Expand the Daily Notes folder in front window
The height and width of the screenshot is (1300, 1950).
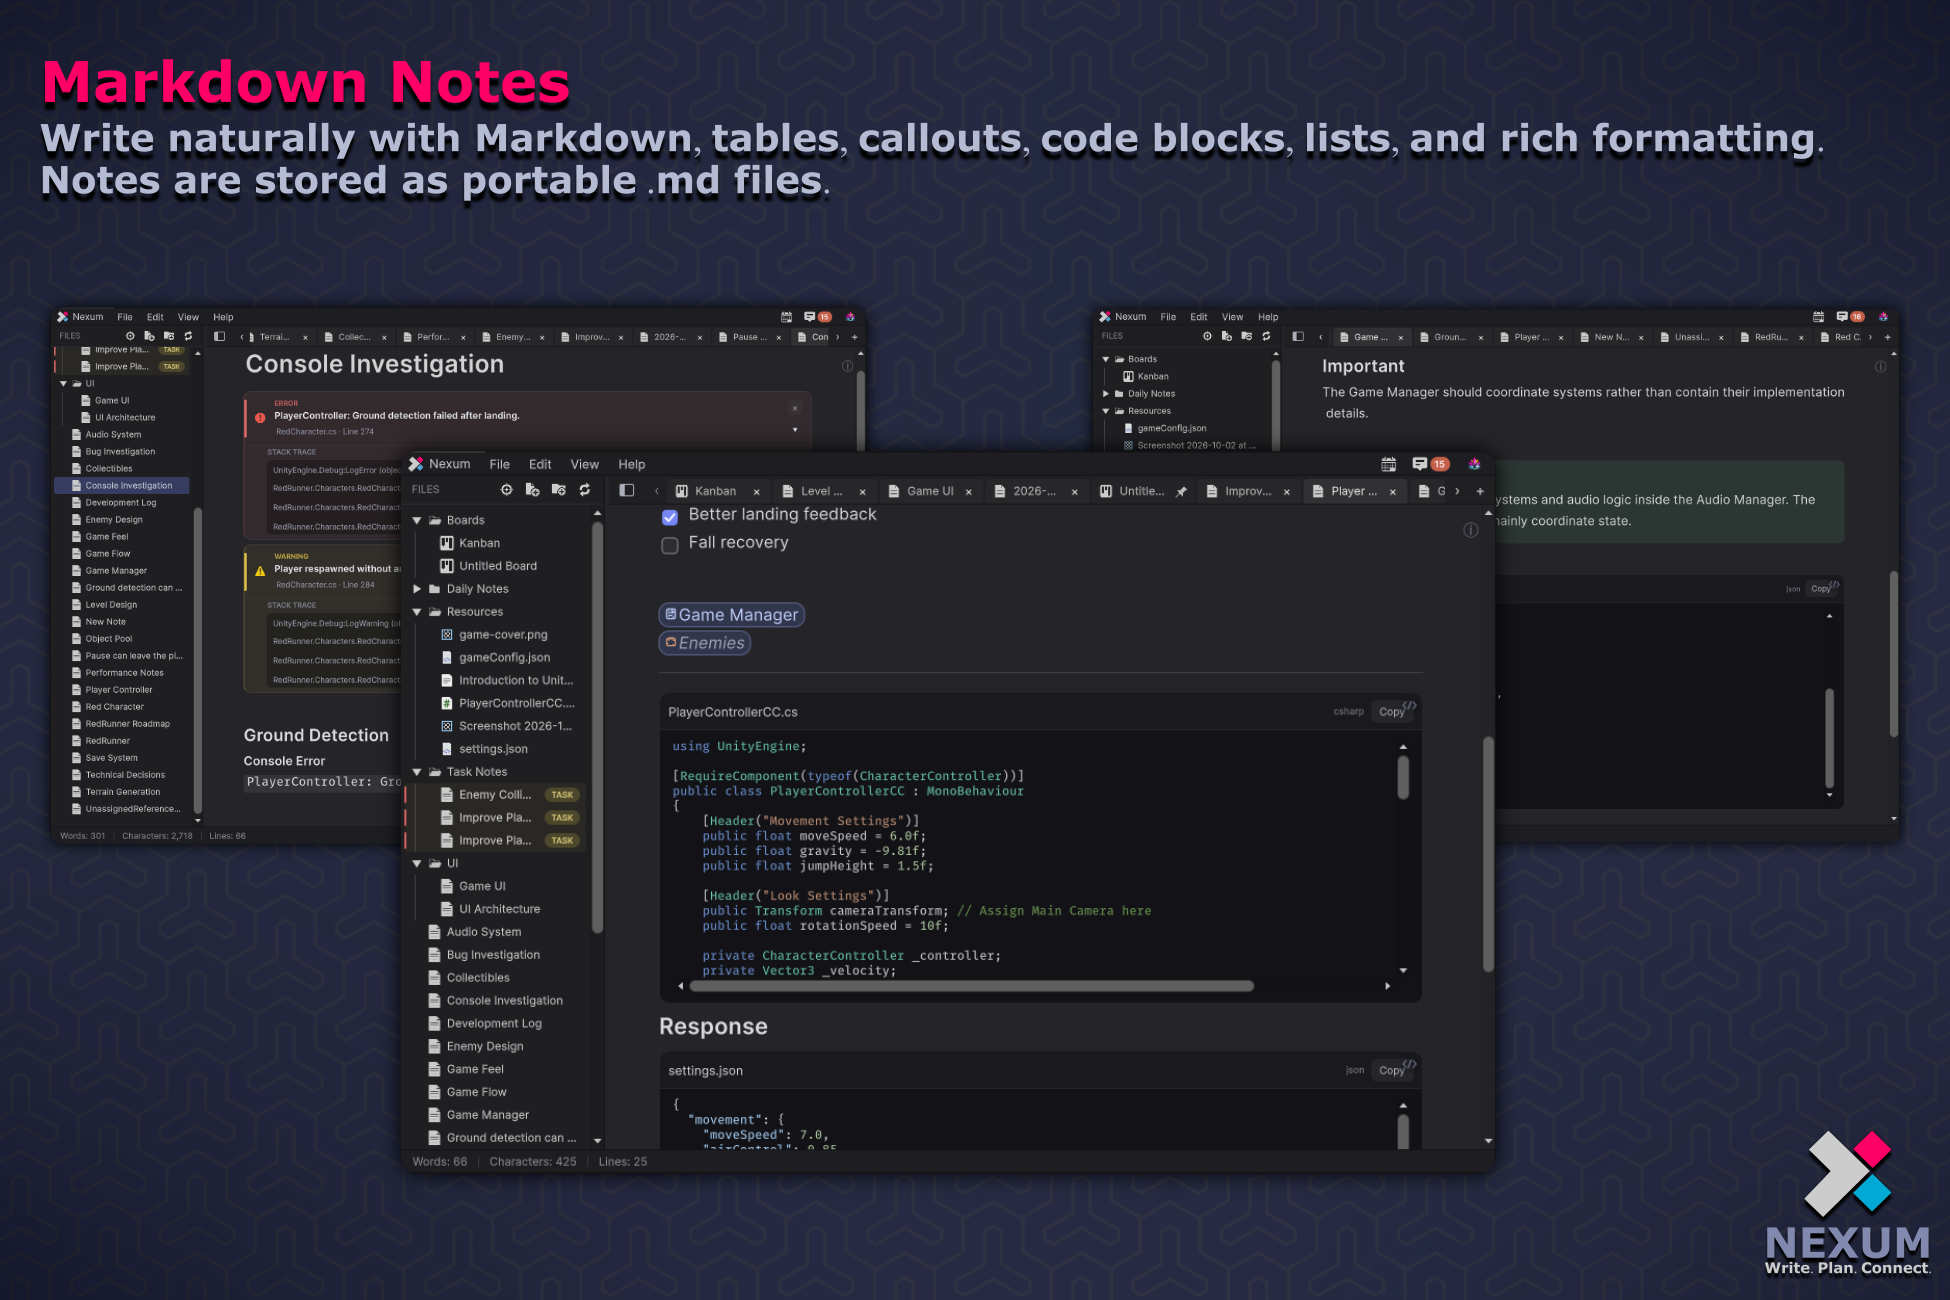417,589
